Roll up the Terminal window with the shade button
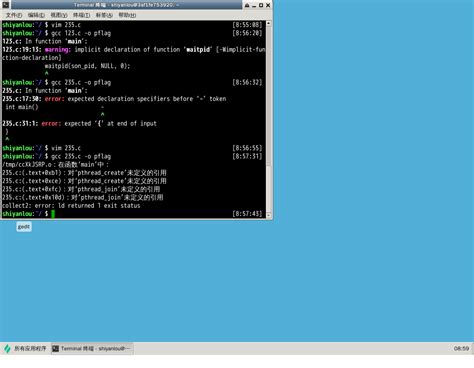 247,5
